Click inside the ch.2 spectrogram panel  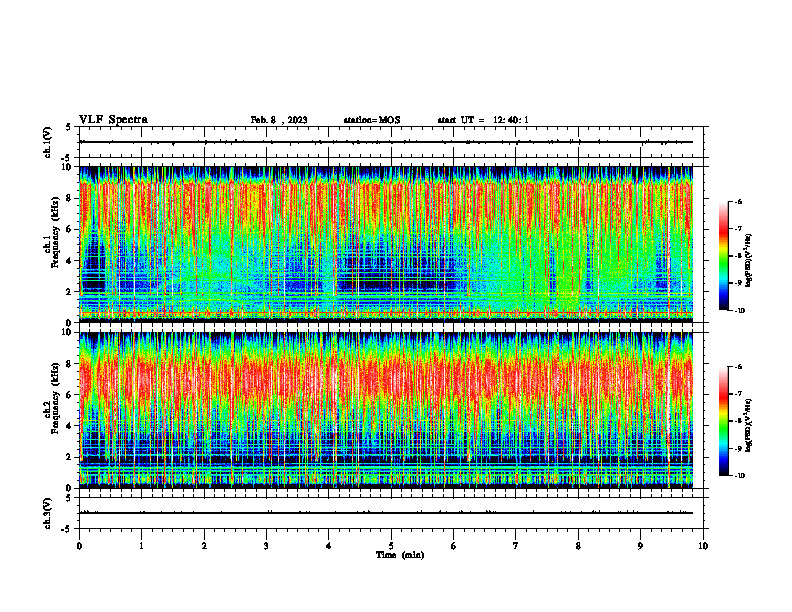click(x=386, y=410)
